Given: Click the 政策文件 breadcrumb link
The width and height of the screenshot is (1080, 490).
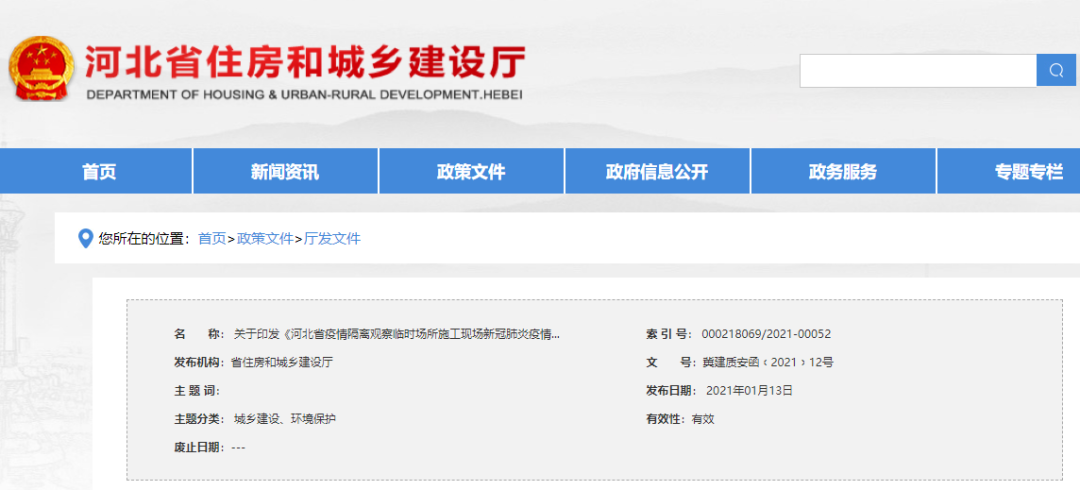Looking at the screenshot, I should pyautogui.click(x=265, y=239).
